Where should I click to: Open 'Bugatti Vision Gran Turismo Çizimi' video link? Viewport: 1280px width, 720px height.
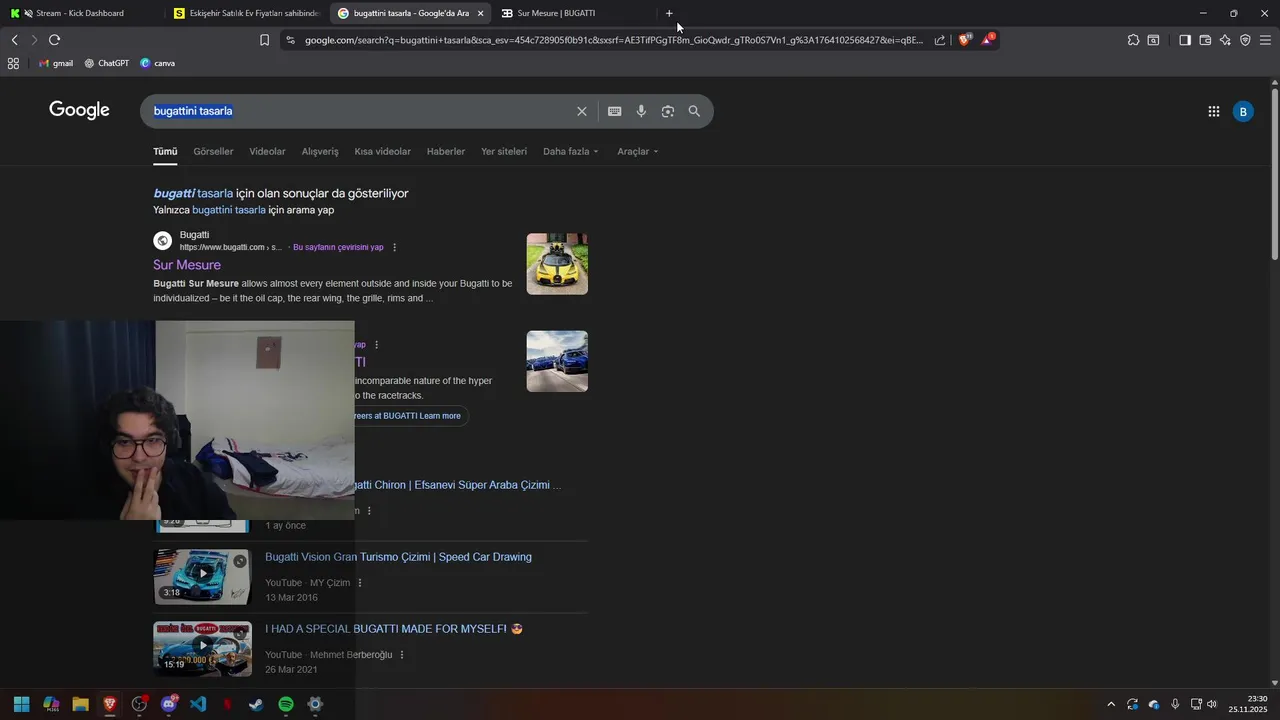coord(398,557)
